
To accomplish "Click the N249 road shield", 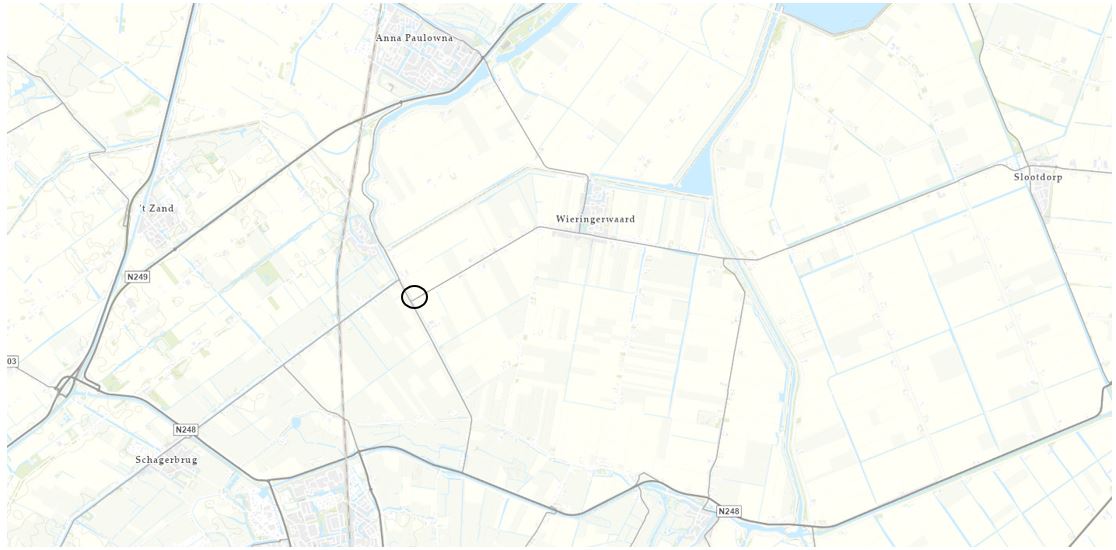I will tap(138, 276).
